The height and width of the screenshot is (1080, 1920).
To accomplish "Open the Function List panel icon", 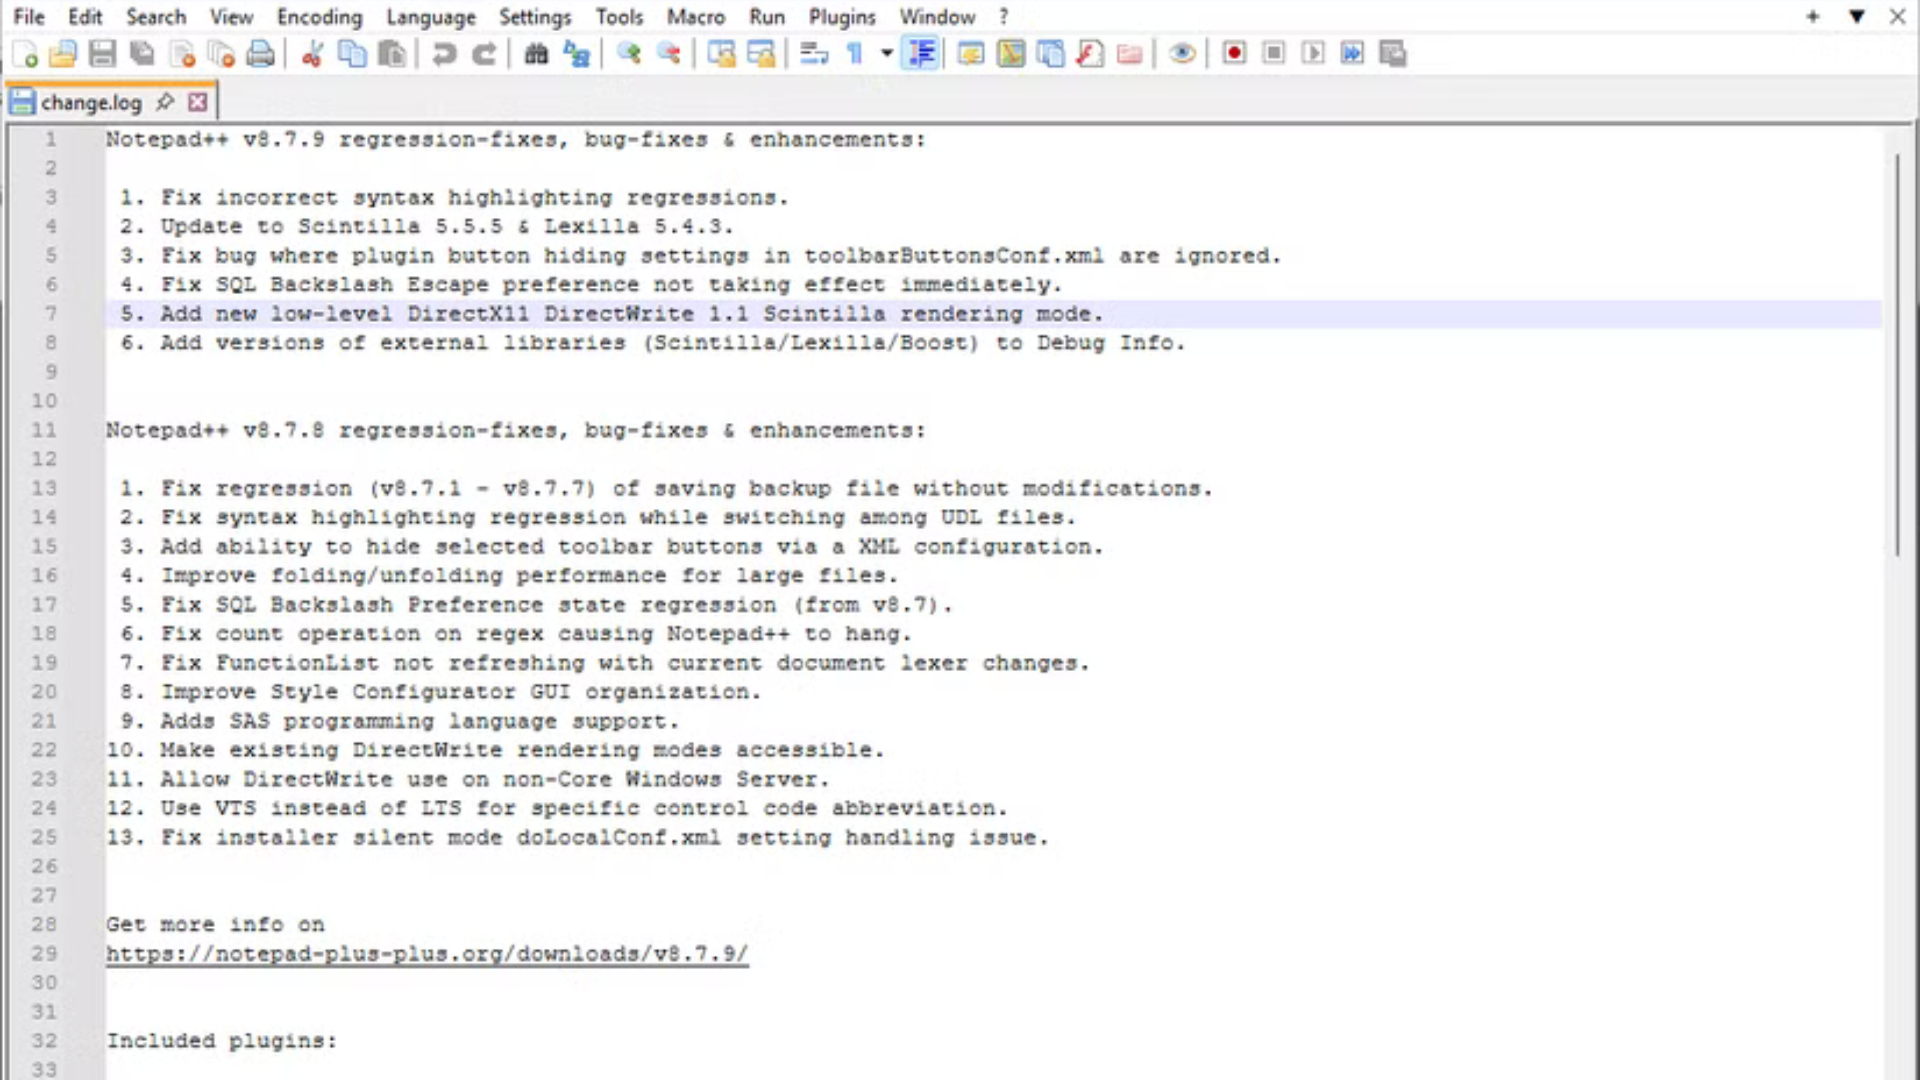I will (x=1090, y=54).
